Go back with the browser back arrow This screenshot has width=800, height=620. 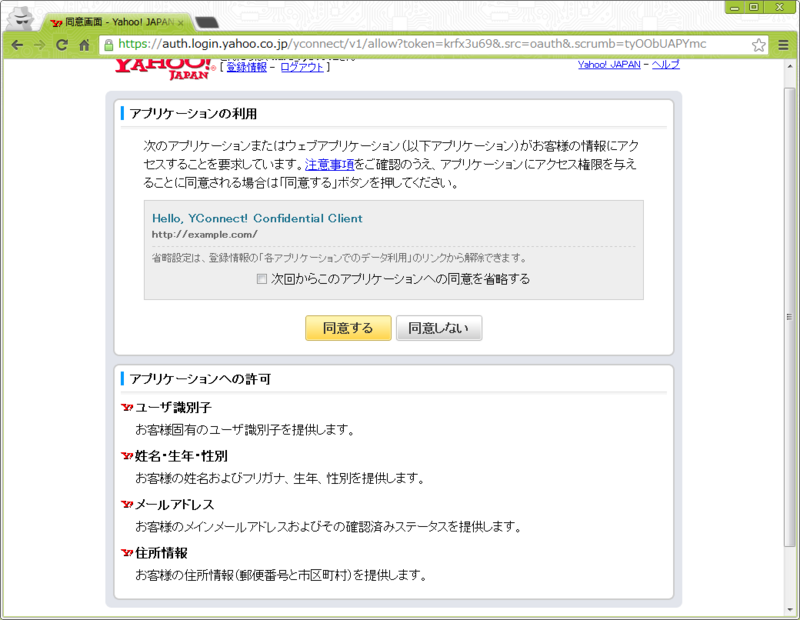(17, 45)
